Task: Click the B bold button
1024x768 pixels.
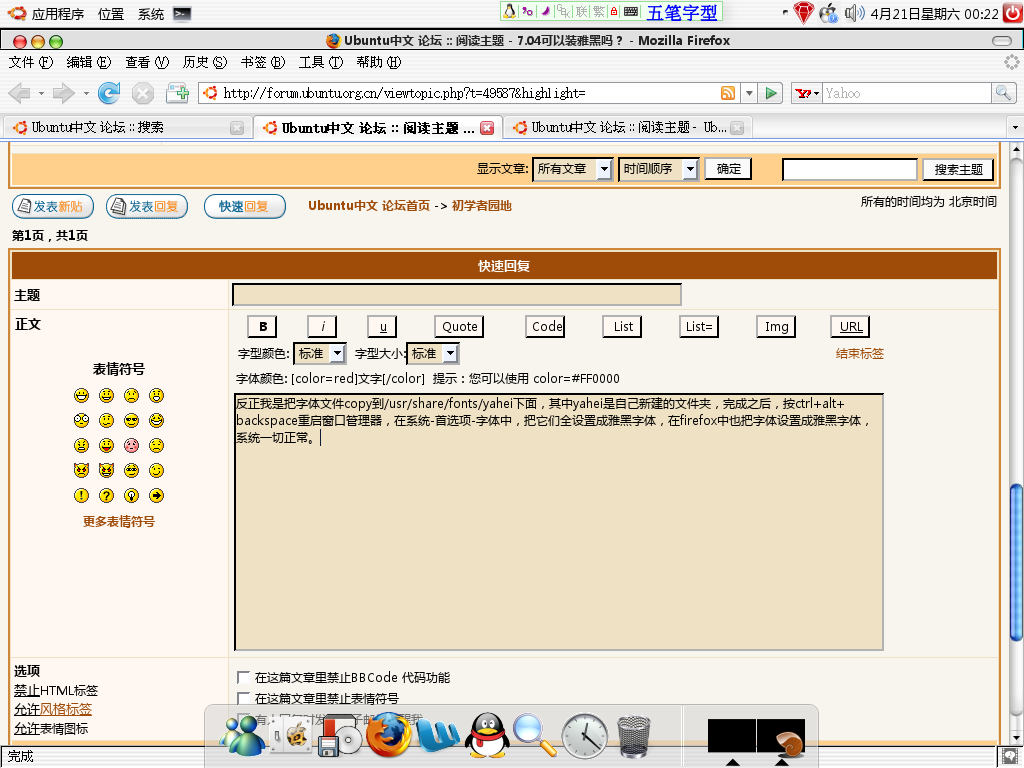Action: click(x=263, y=327)
